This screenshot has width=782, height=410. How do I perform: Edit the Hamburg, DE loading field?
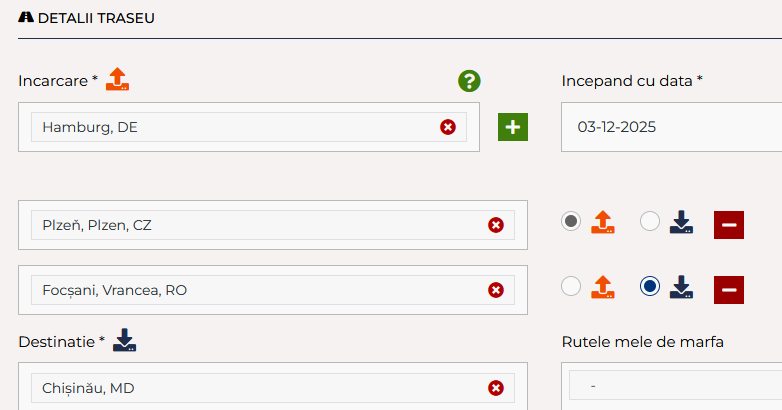point(230,127)
